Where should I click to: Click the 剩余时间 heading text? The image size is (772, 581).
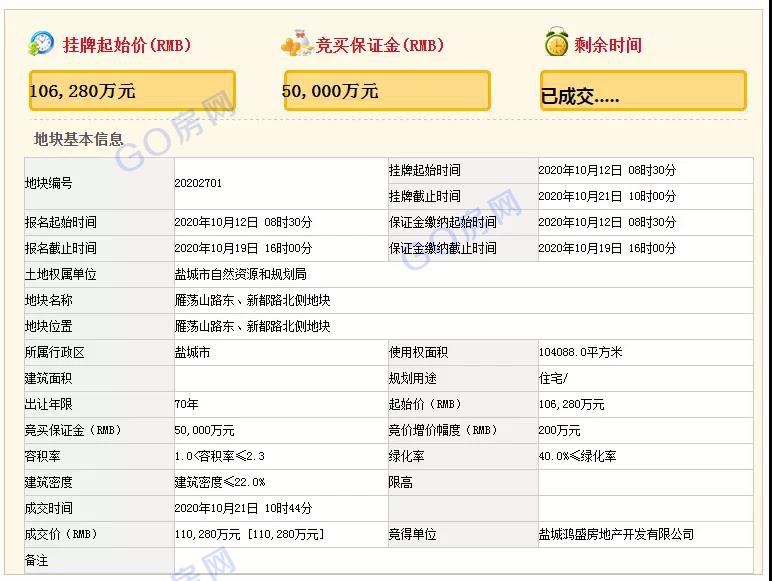(607, 45)
